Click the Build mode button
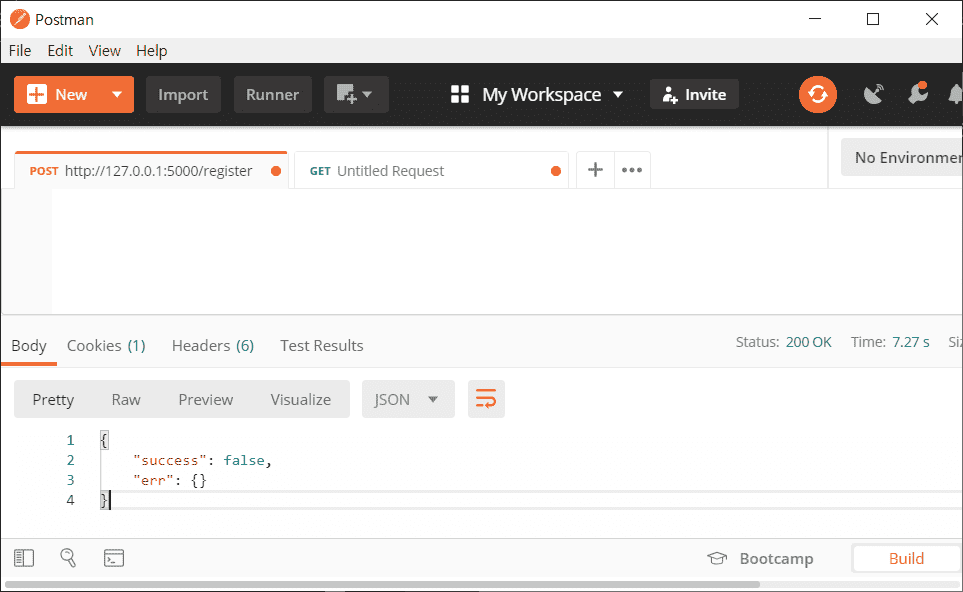This screenshot has width=963, height=592. 906,558
